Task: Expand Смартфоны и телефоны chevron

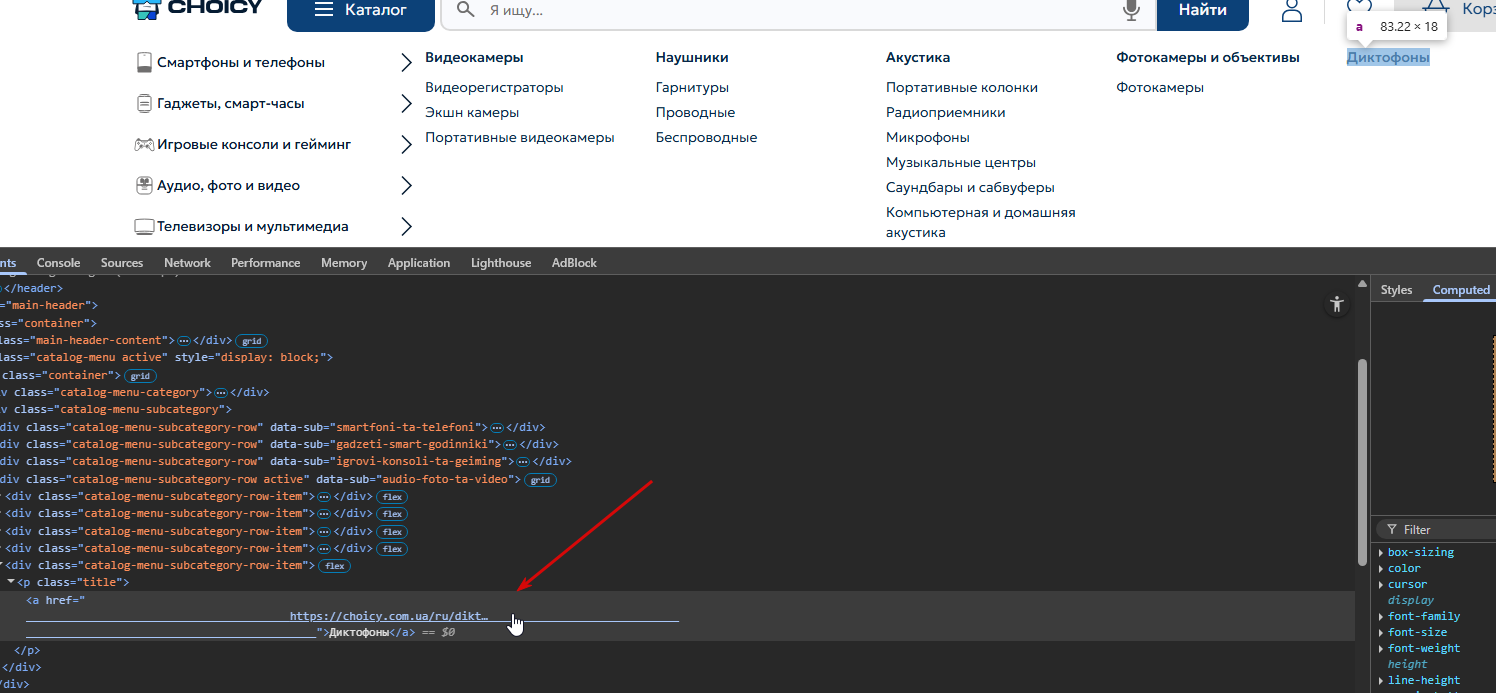Action: 406,63
